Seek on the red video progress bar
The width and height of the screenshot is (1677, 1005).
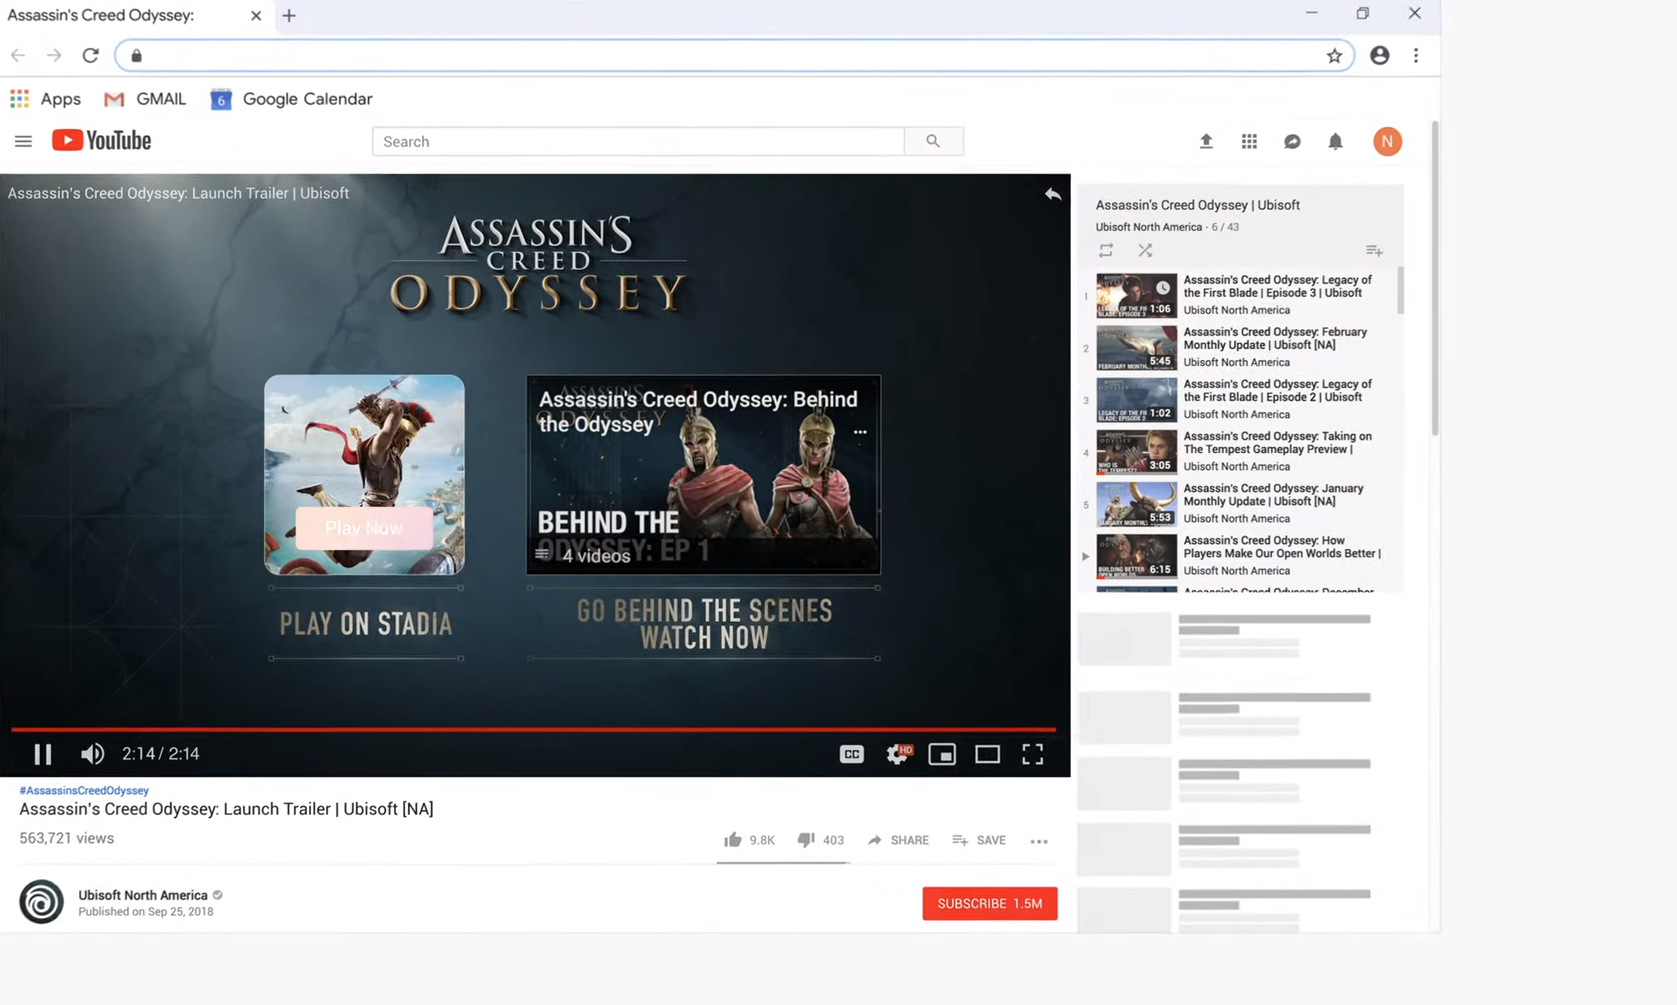coord(533,729)
